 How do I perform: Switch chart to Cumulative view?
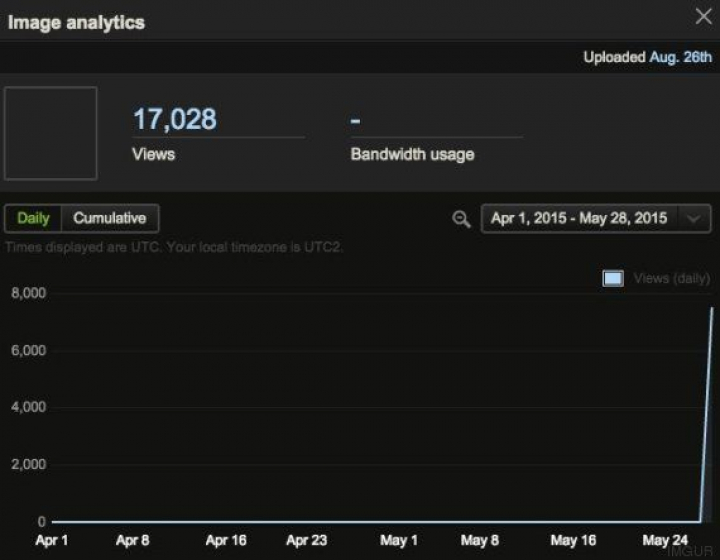coord(109,218)
